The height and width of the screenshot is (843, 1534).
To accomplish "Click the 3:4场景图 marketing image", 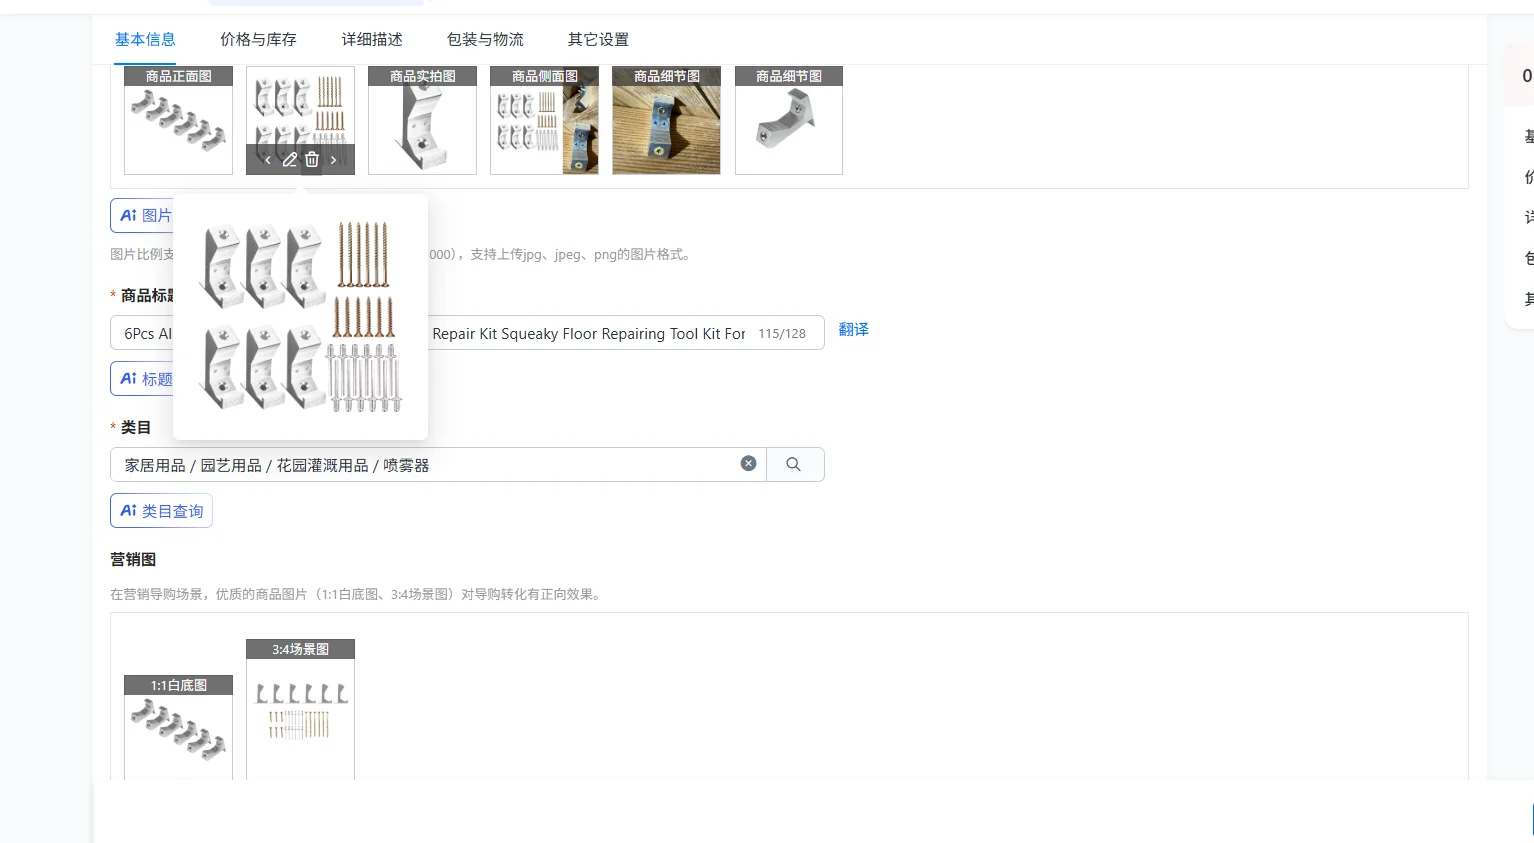I will click(300, 709).
